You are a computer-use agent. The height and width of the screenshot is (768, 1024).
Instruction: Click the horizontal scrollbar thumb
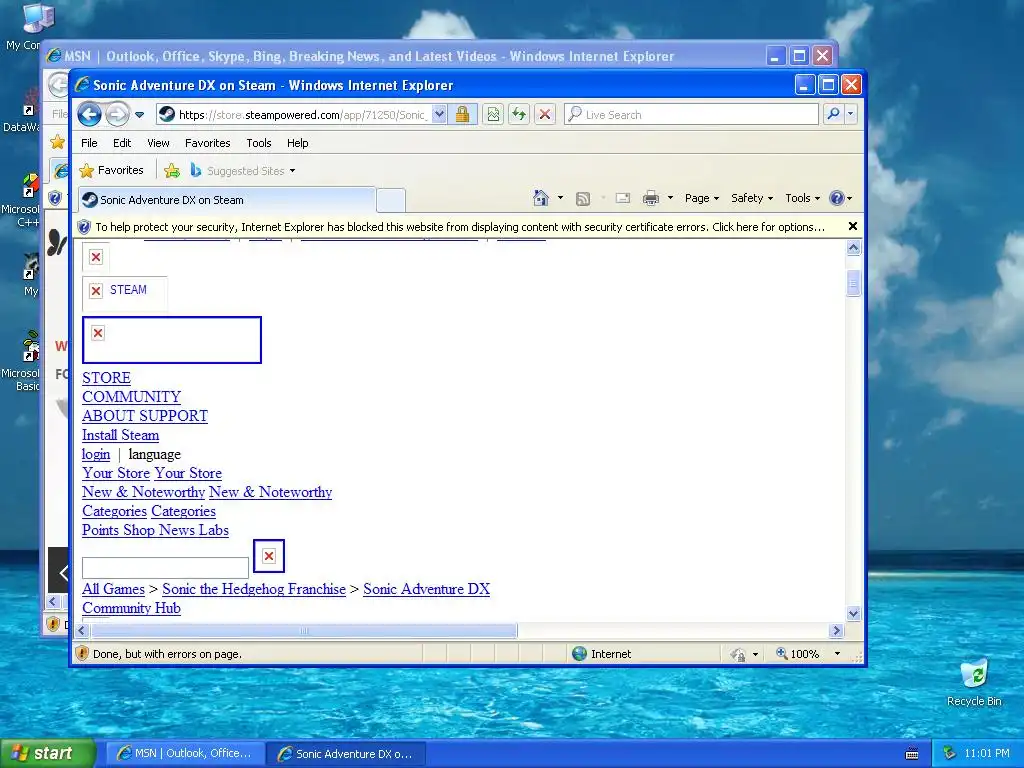coord(304,630)
